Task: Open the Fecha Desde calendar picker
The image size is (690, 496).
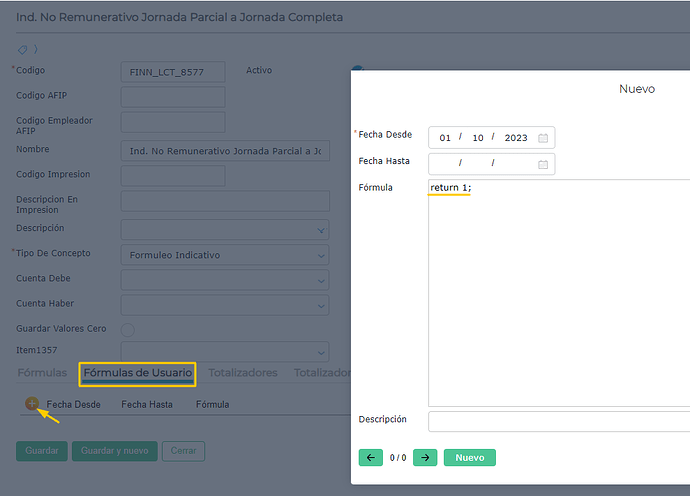Action: tap(543, 138)
